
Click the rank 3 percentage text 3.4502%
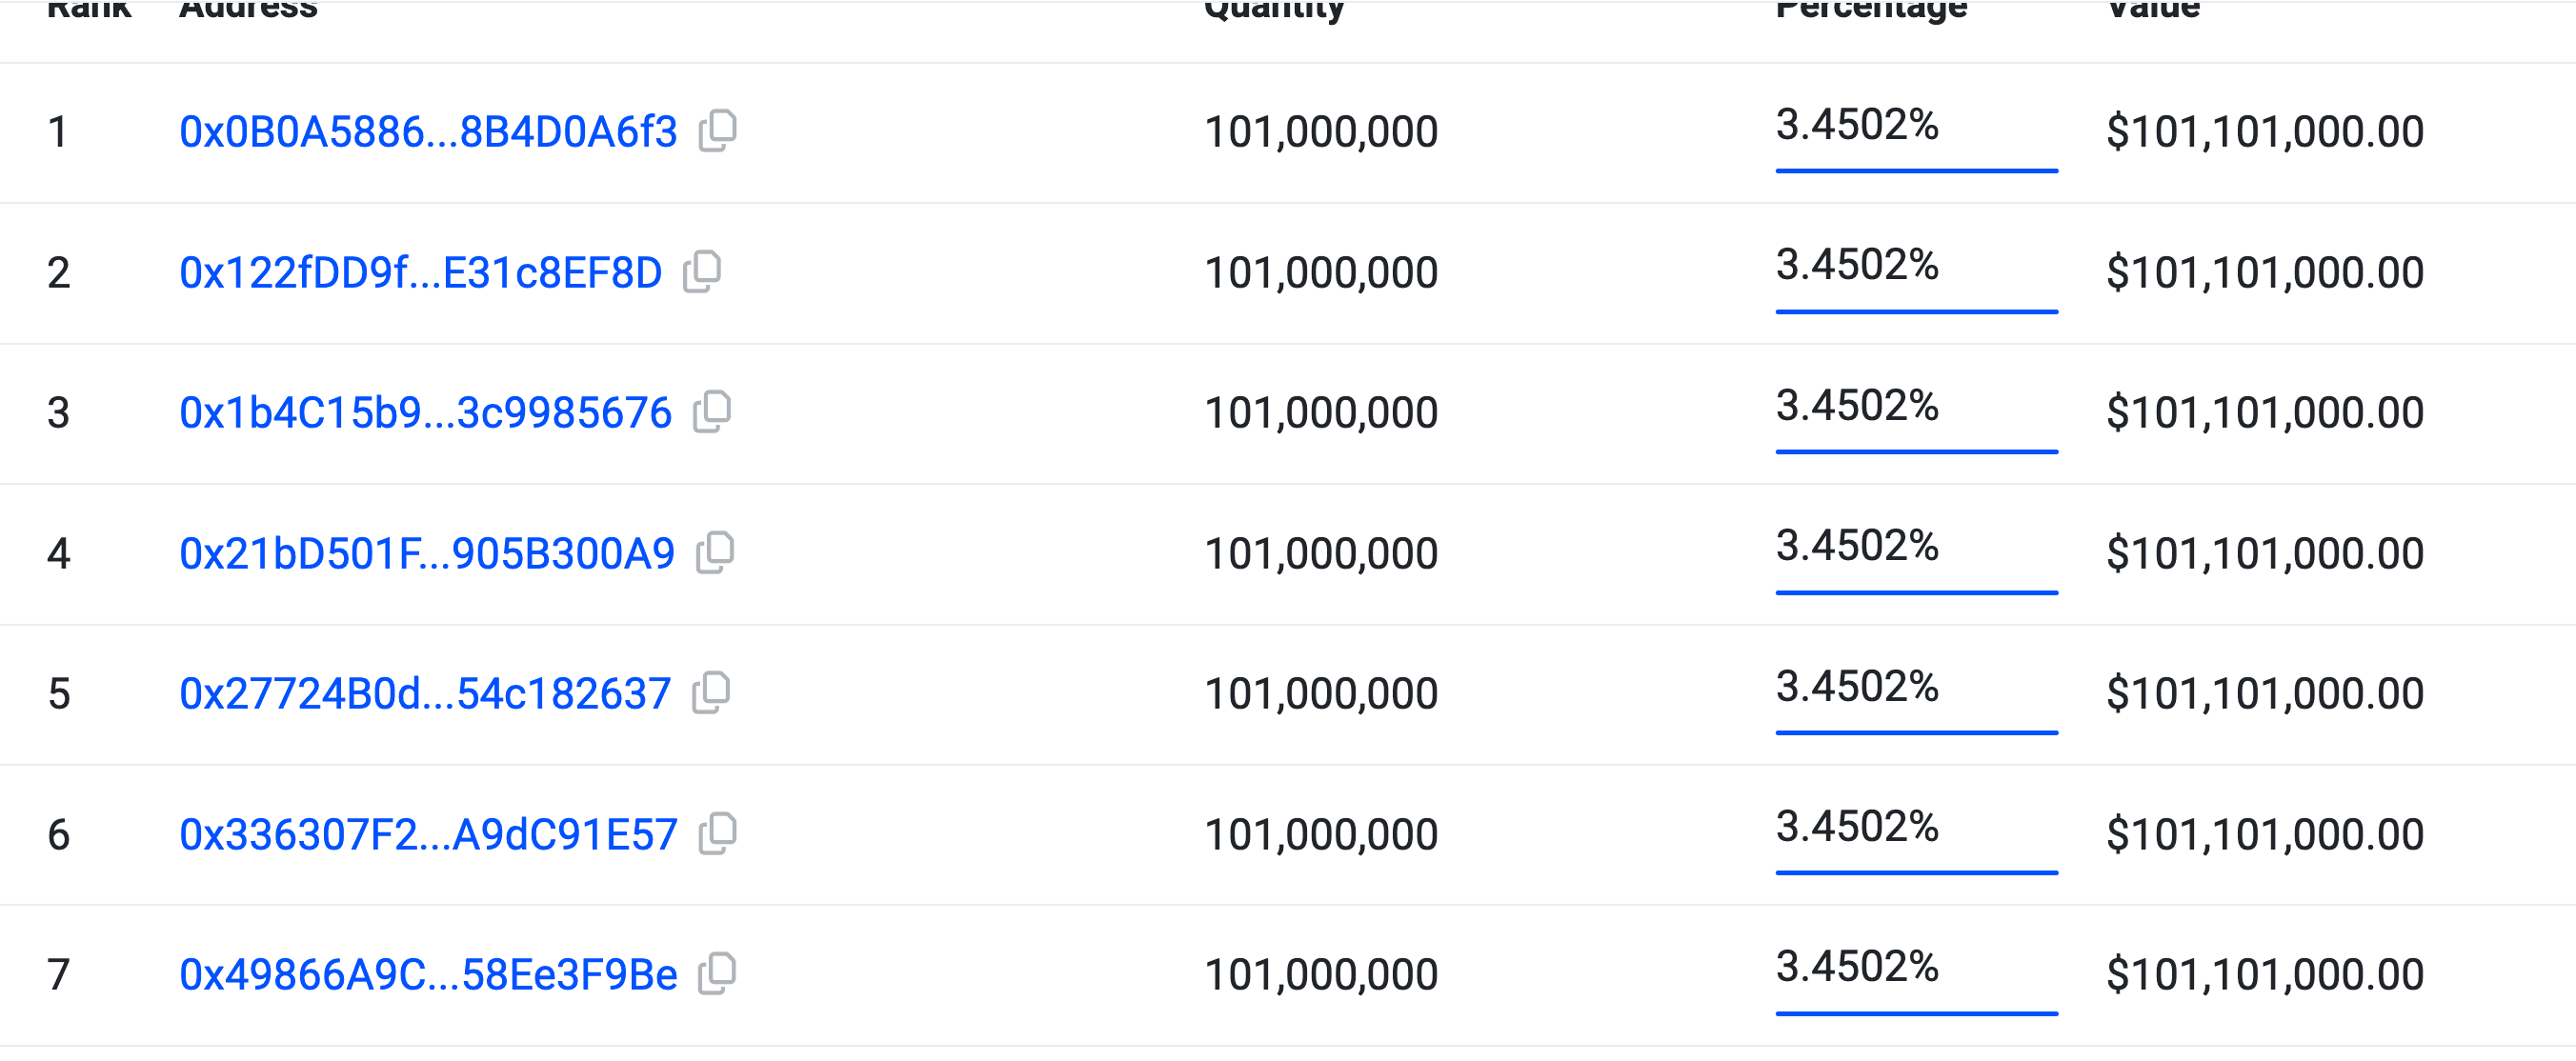(1856, 406)
